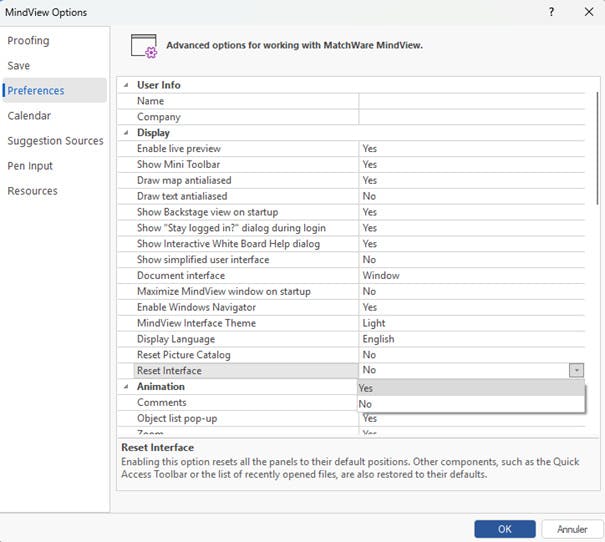Collapse the Animation section
This screenshot has width=605, height=542.
point(127,387)
